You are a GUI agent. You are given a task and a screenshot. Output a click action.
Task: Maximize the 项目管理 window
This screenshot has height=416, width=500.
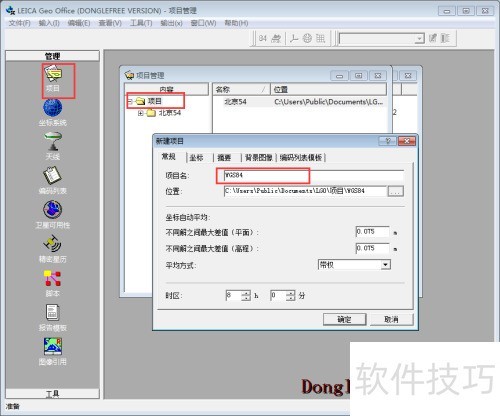(x=358, y=76)
